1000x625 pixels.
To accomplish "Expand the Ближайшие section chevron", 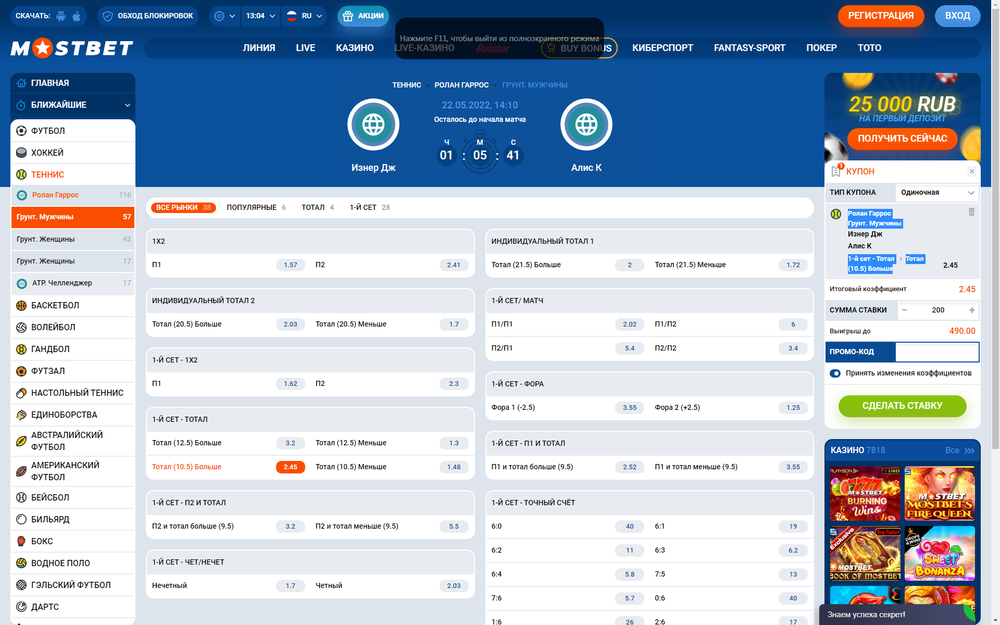I will click(127, 105).
